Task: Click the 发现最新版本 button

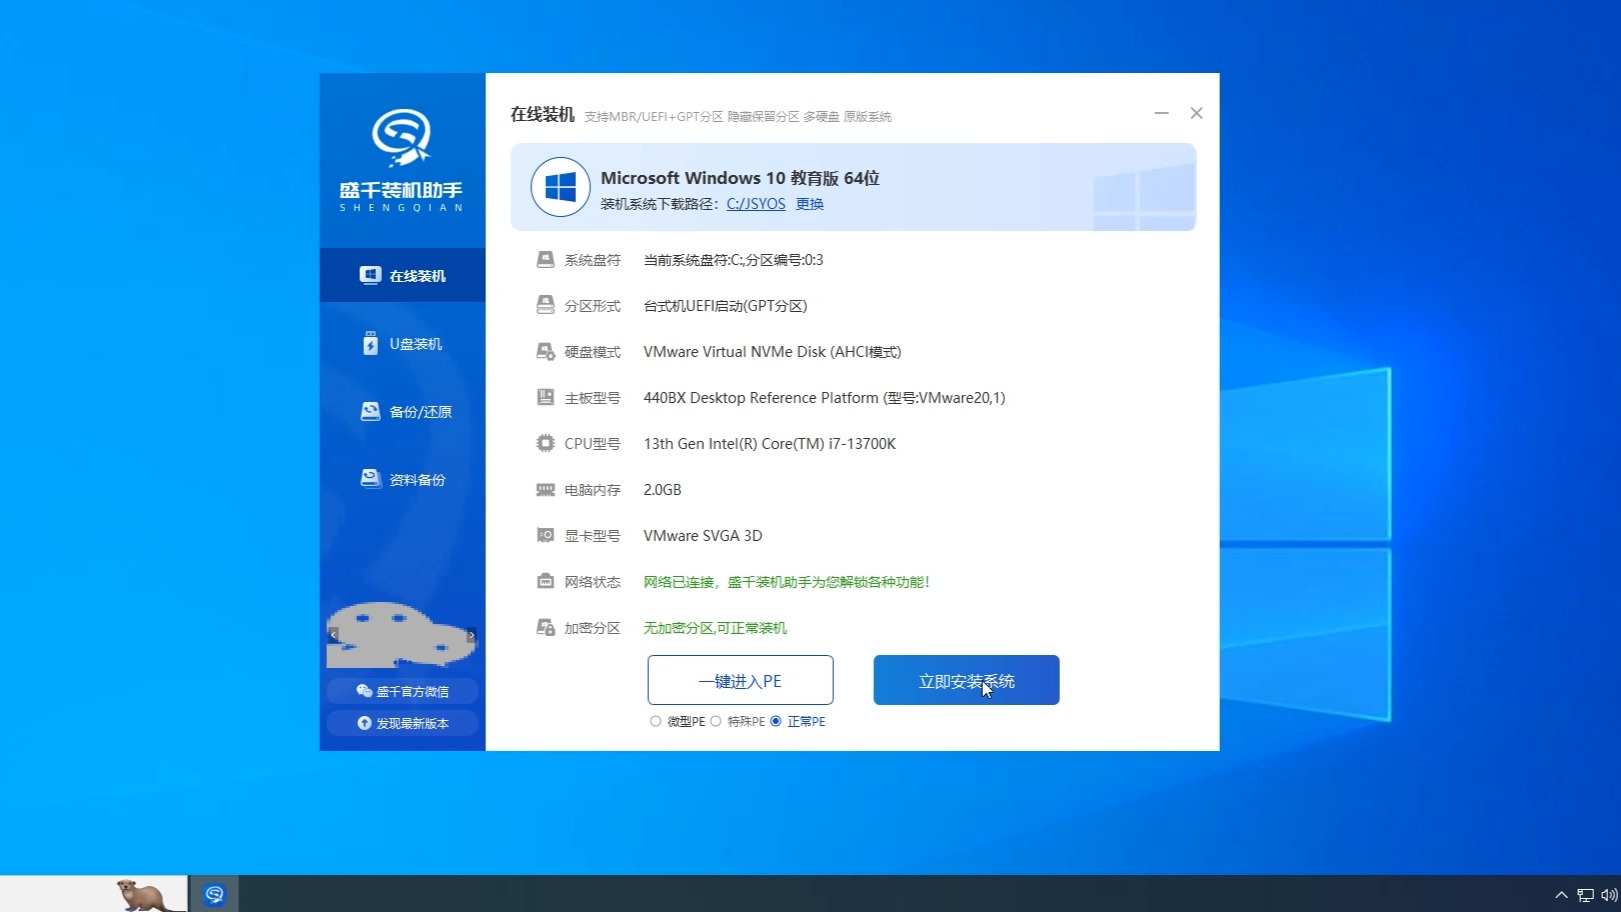Action: click(x=402, y=723)
